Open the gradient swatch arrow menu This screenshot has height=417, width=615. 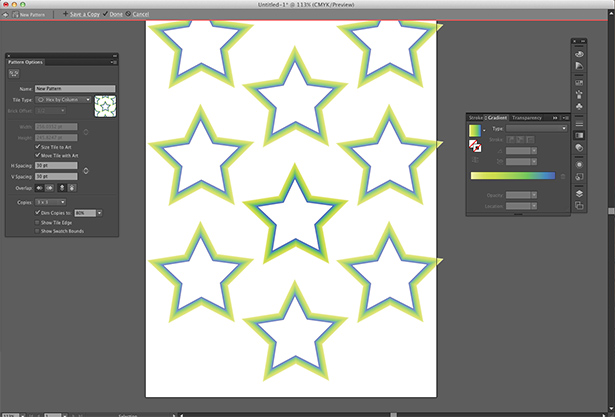pyautogui.click(x=484, y=130)
